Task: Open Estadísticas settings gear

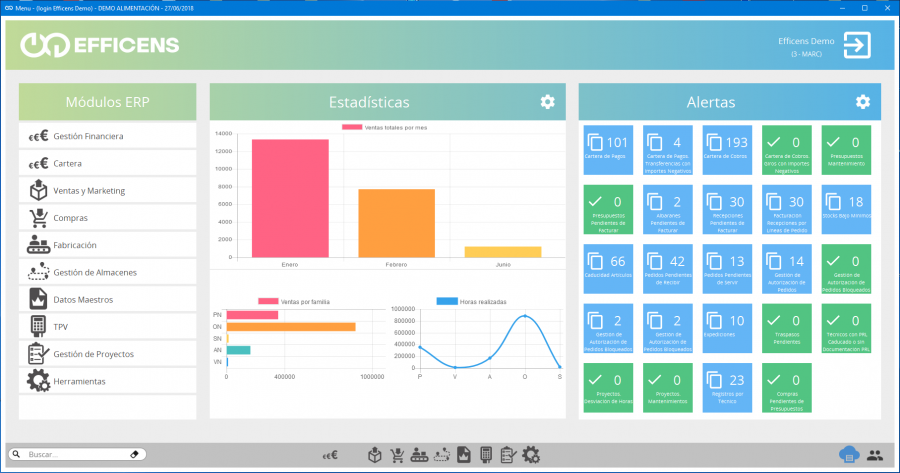Action: pyautogui.click(x=547, y=102)
